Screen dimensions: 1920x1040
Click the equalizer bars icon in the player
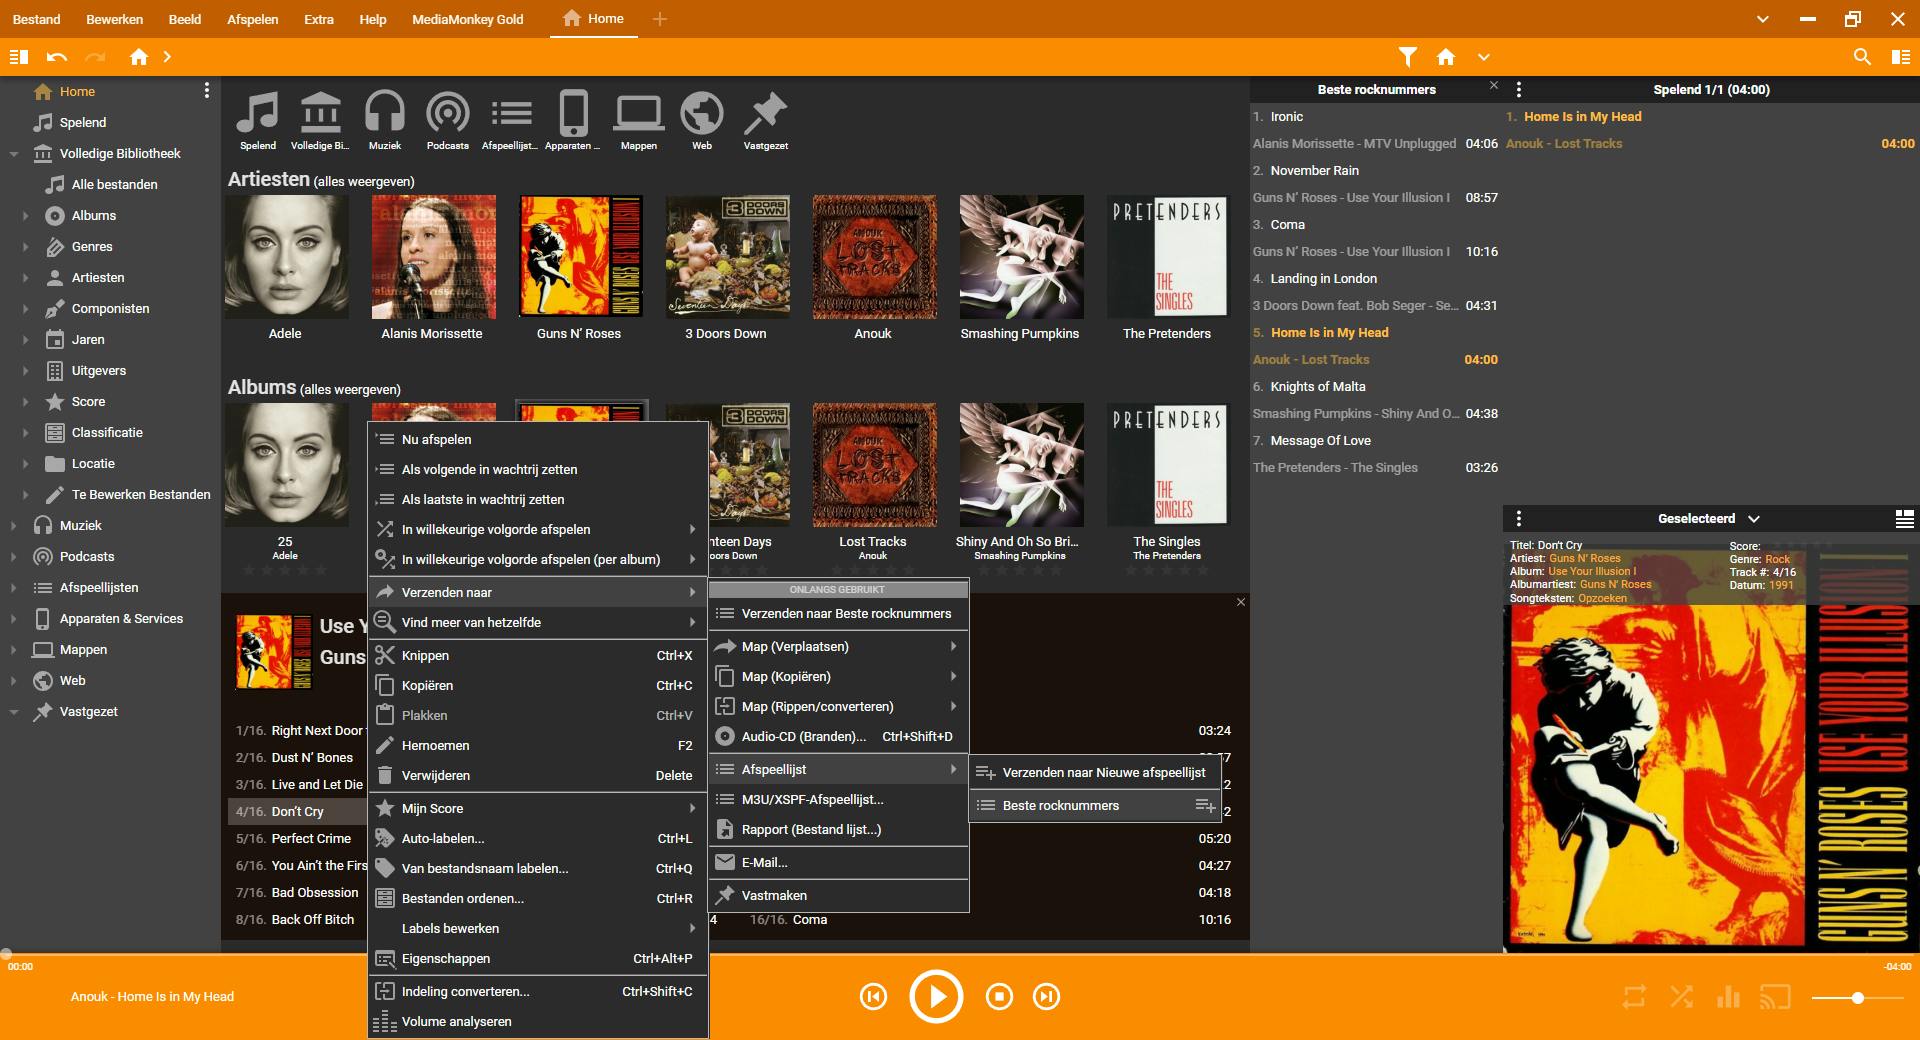click(1728, 997)
